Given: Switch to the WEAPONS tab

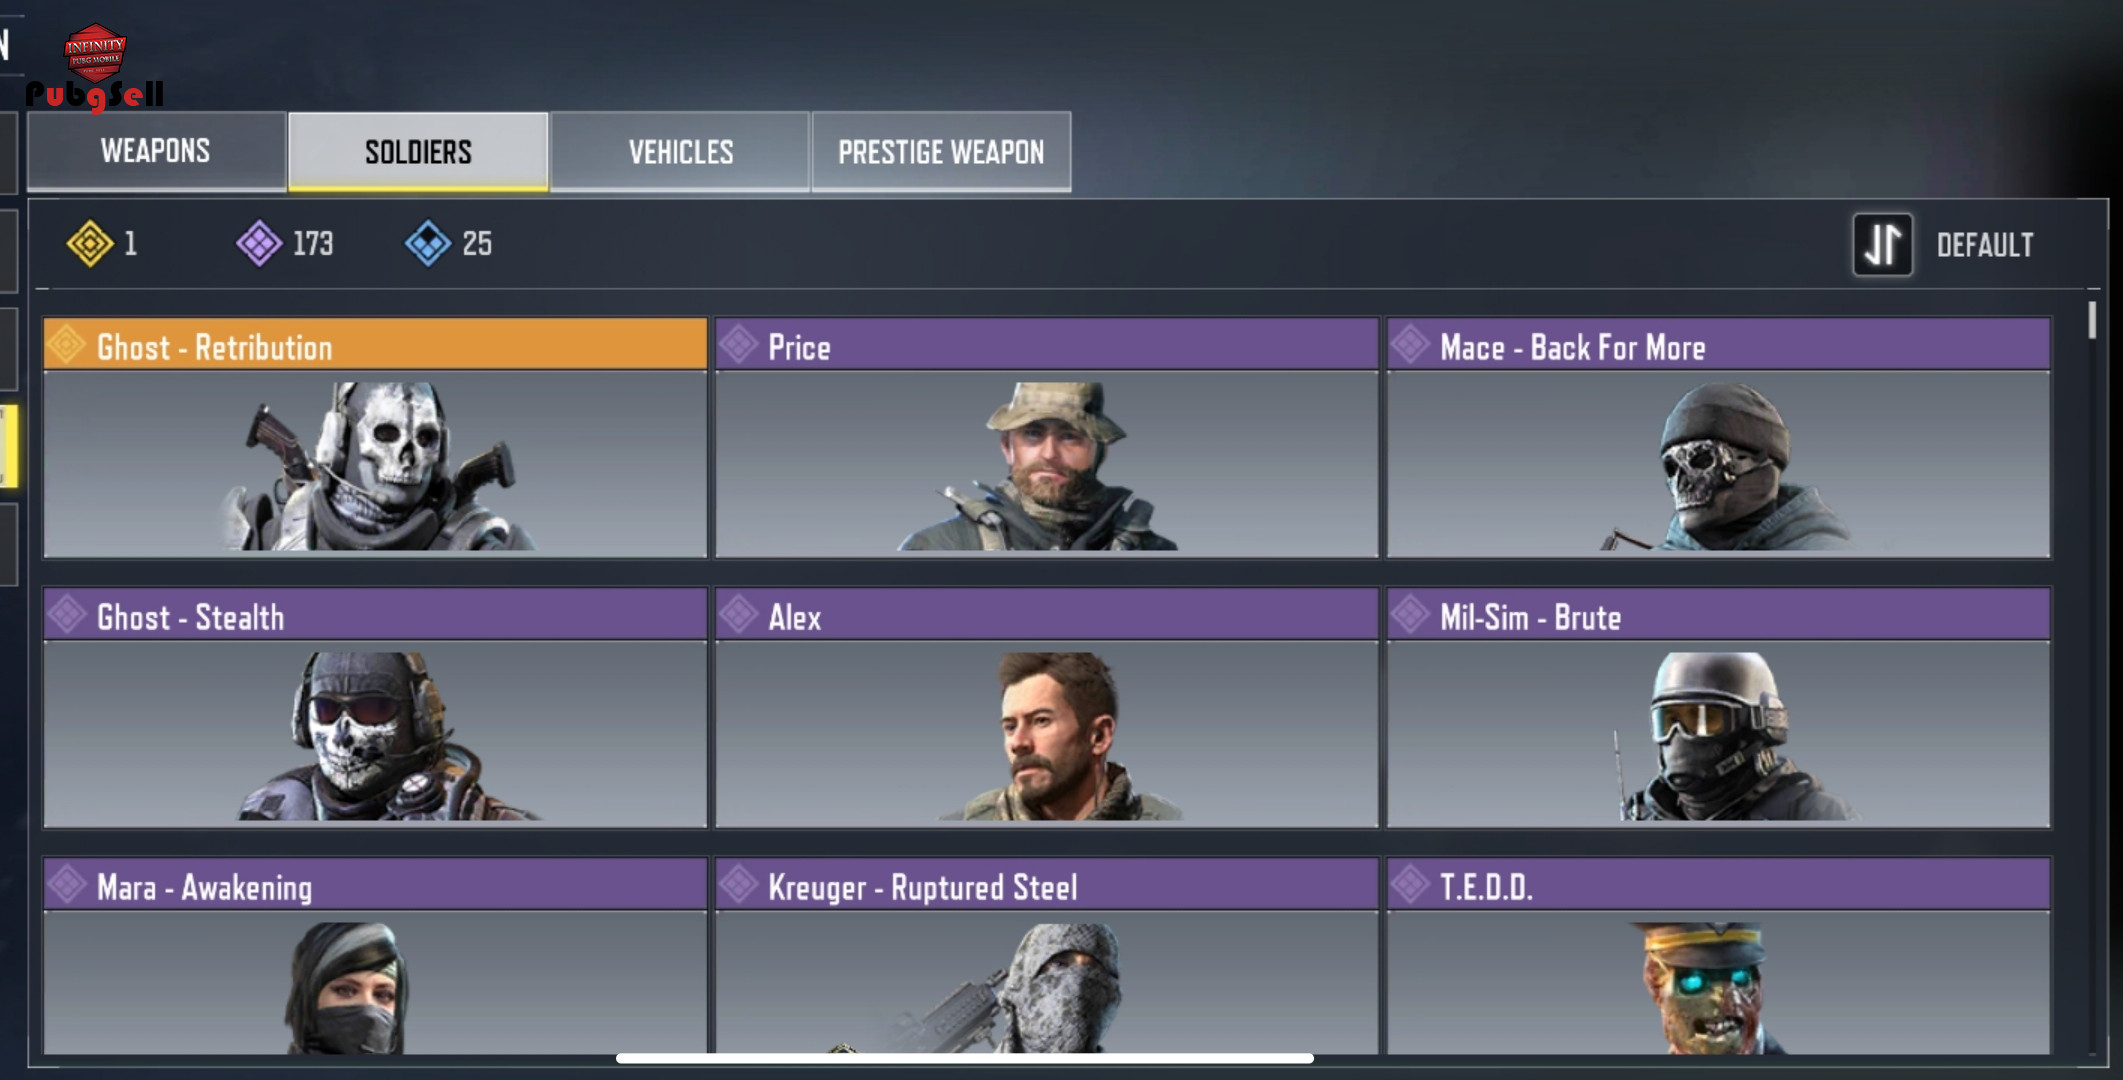Looking at the screenshot, I should (156, 151).
